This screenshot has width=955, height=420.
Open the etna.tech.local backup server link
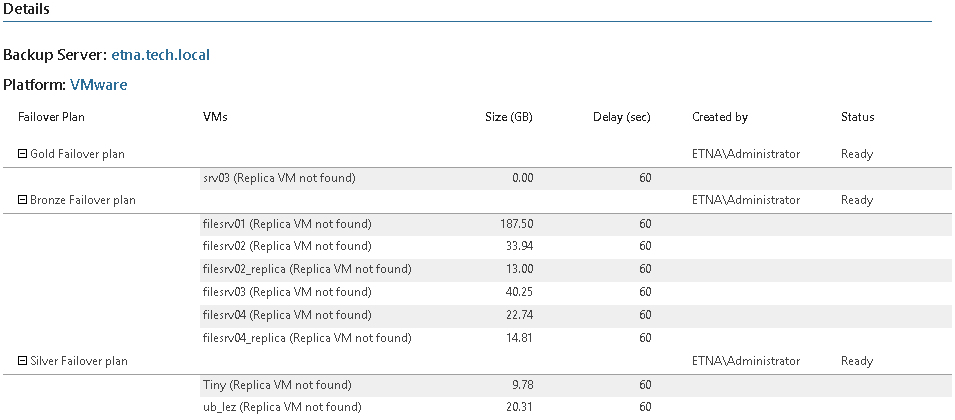pos(161,55)
